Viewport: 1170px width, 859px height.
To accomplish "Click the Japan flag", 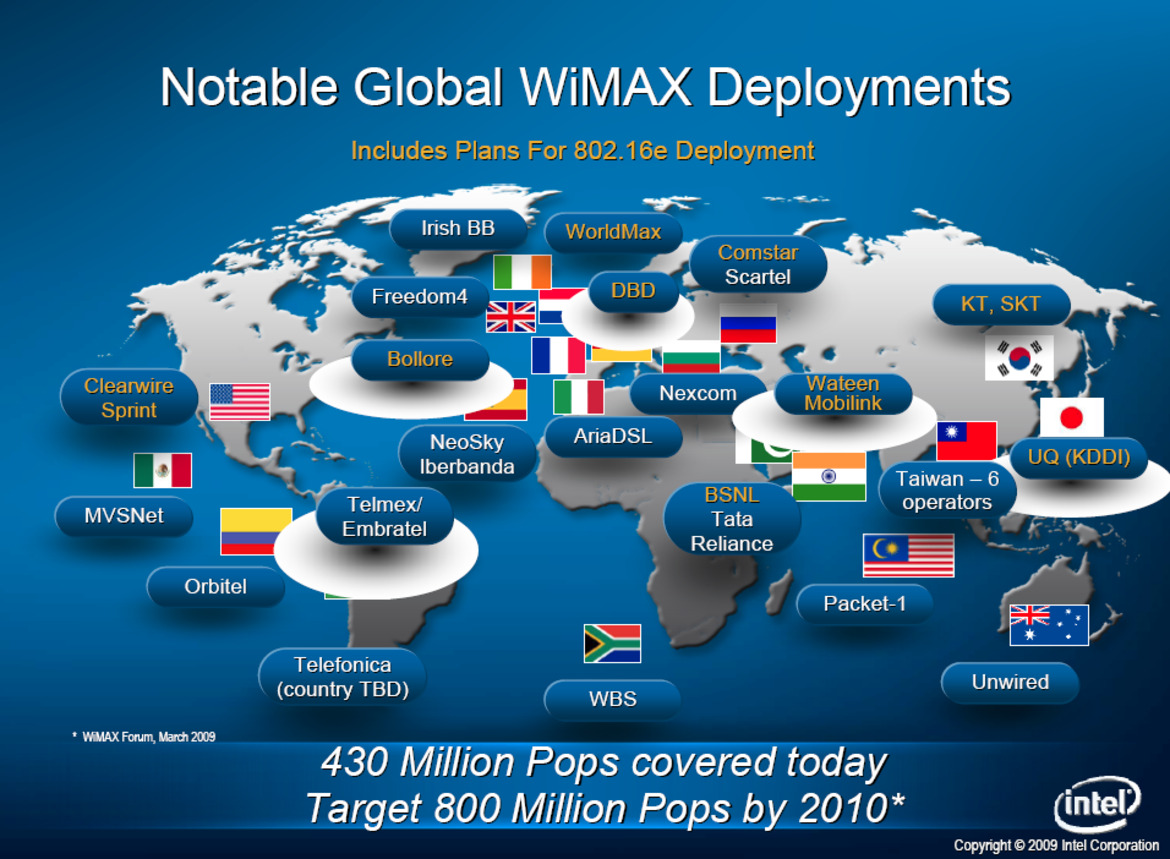I will pos(1072,417).
